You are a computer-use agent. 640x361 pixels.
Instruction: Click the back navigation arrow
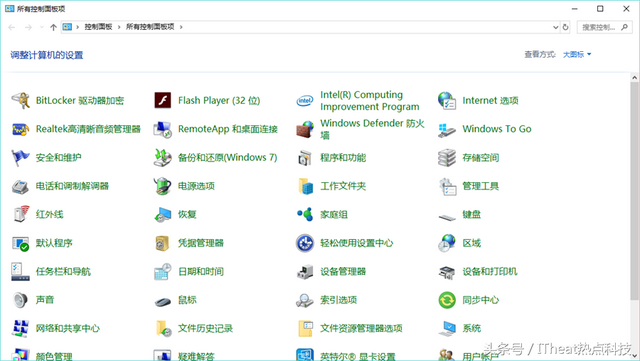click(12, 27)
